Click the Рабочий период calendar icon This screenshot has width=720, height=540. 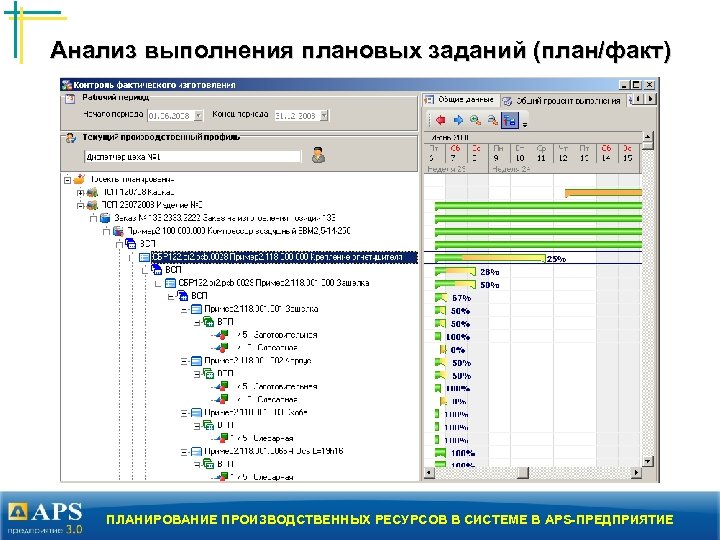tap(70, 99)
